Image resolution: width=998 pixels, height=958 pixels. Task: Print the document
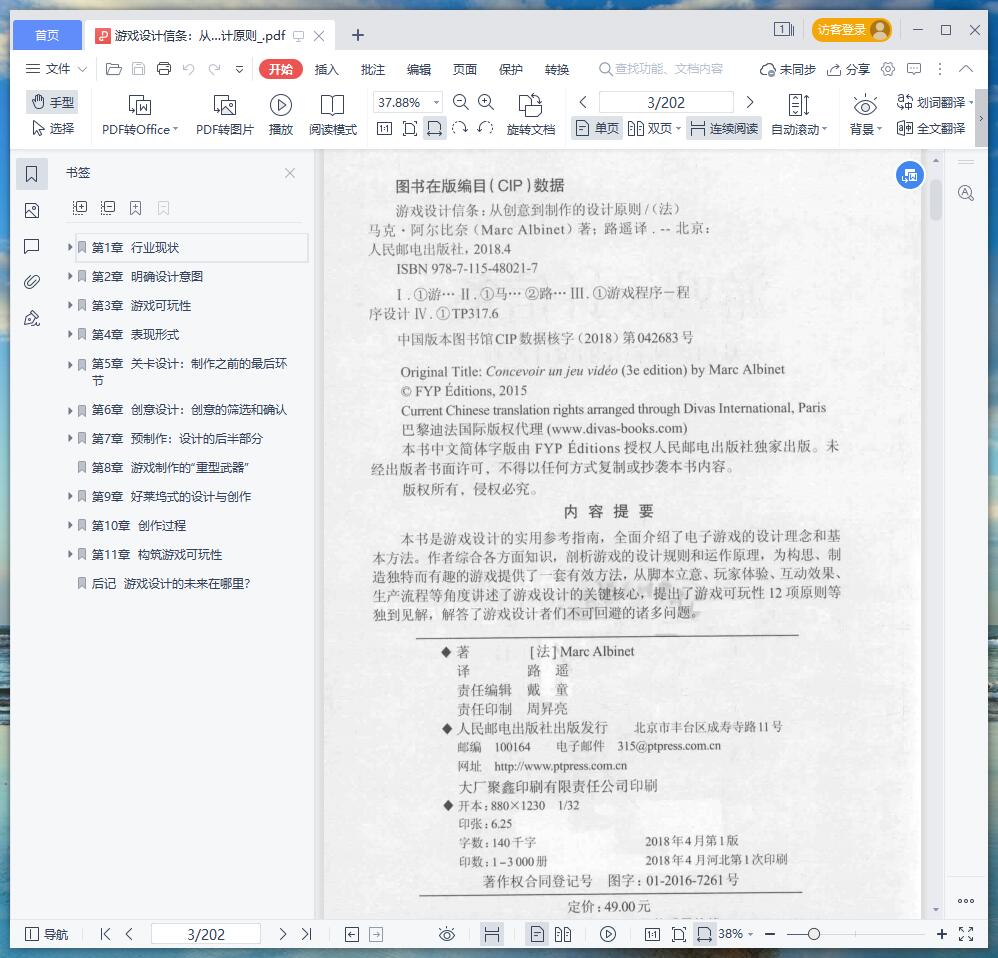pos(164,69)
